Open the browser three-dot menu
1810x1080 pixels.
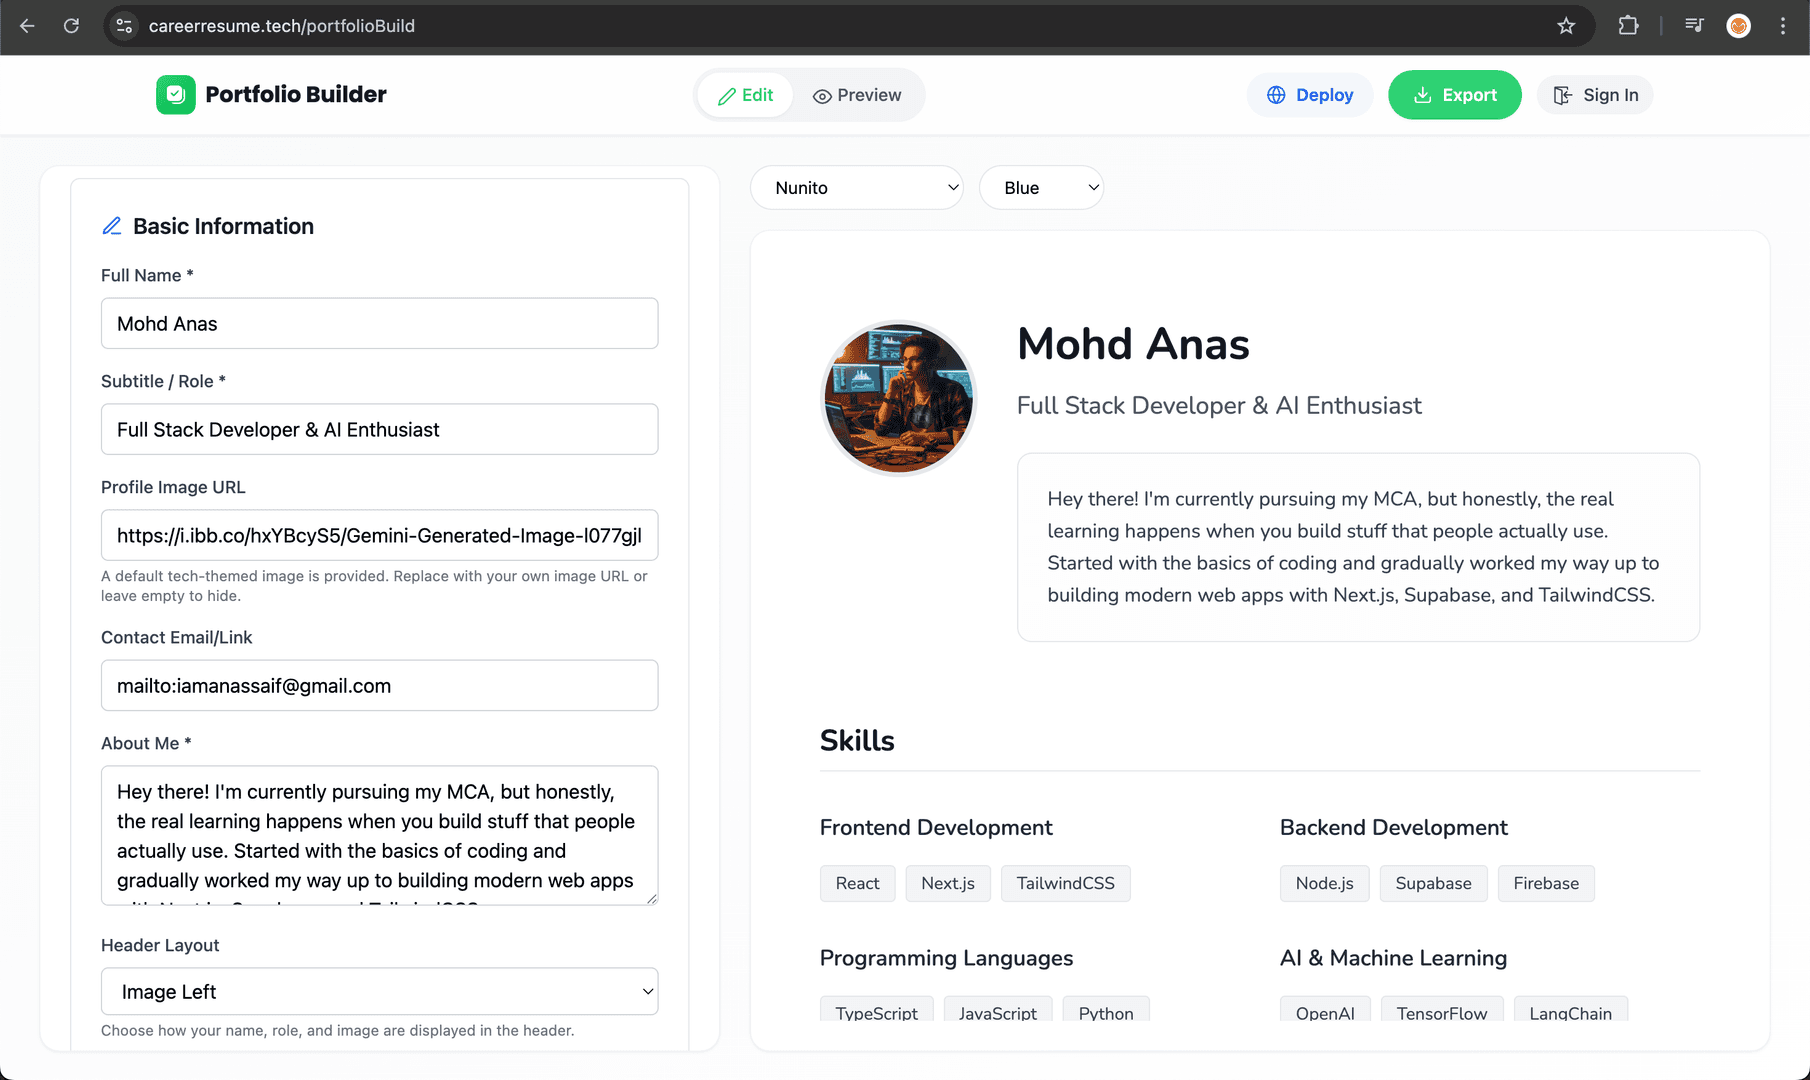(x=1784, y=26)
